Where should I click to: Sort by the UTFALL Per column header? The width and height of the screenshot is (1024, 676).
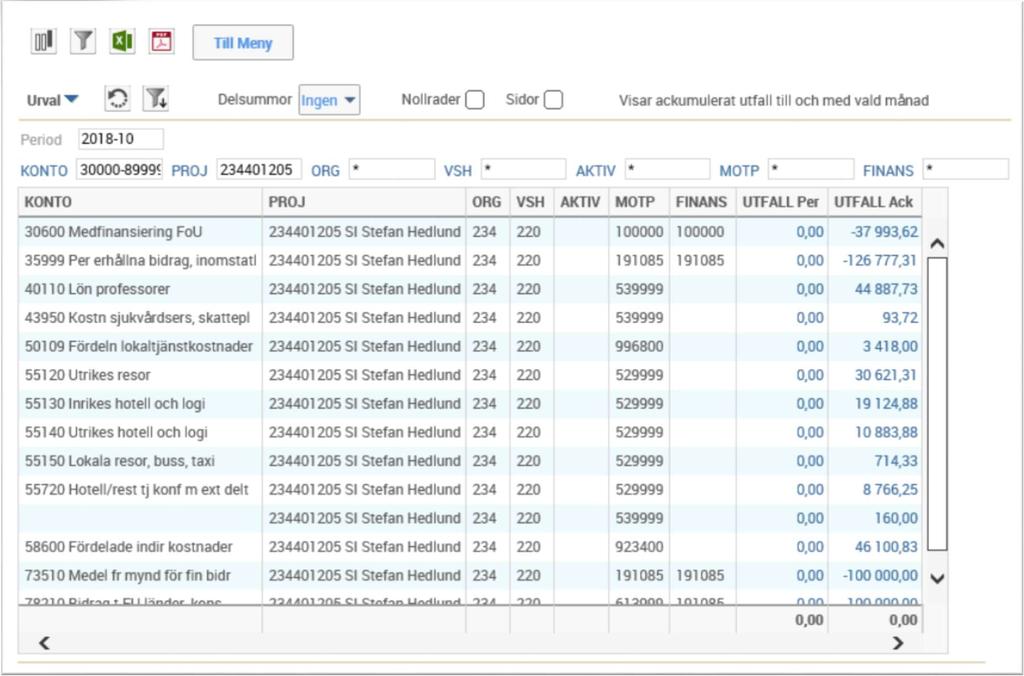coord(782,202)
